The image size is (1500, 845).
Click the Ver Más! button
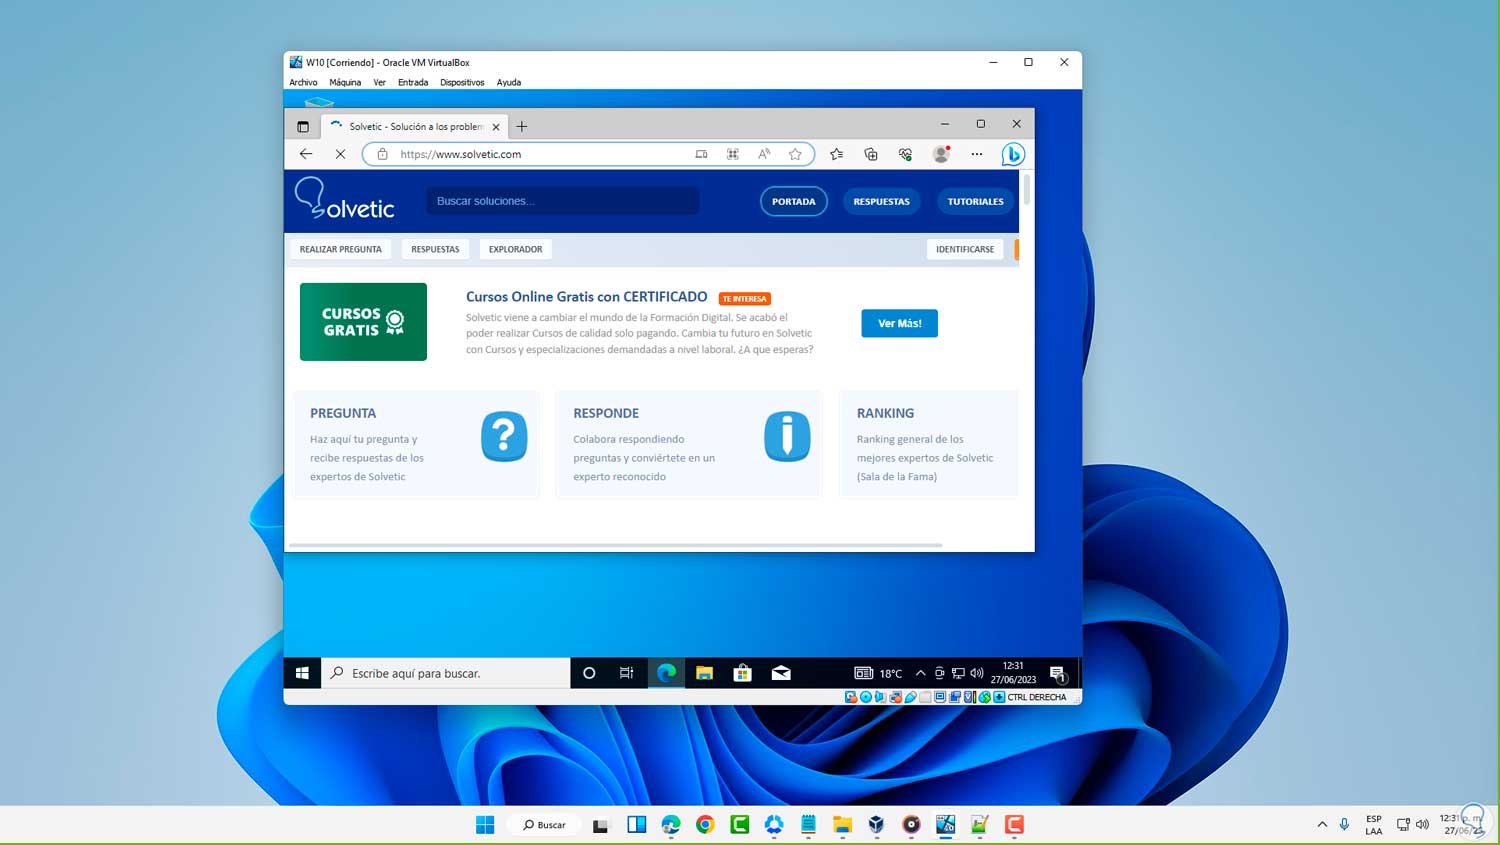(900, 323)
